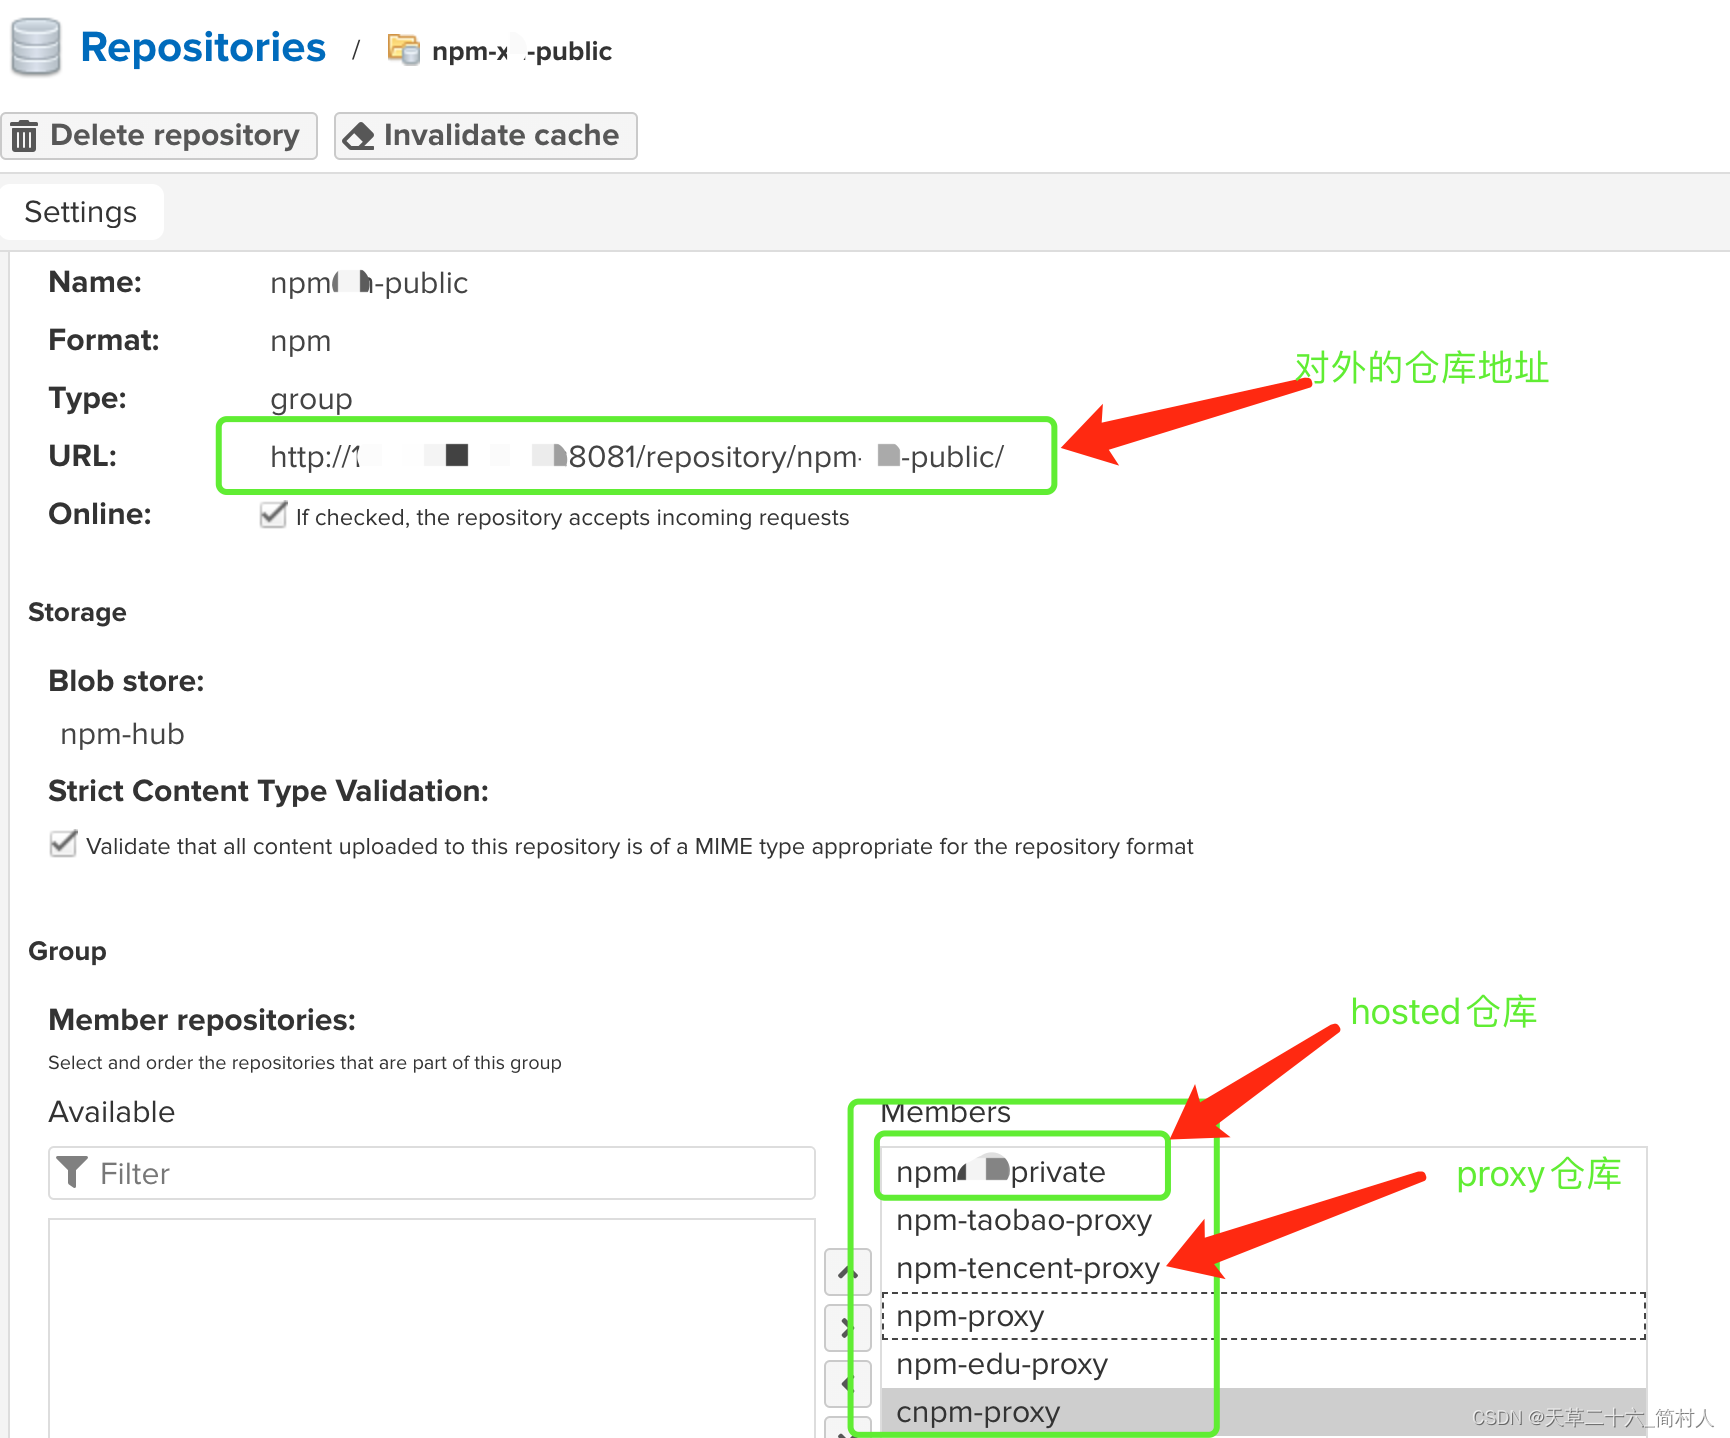Toggle the Online checkbox
This screenshot has width=1730, height=1438.
tap(273, 515)
